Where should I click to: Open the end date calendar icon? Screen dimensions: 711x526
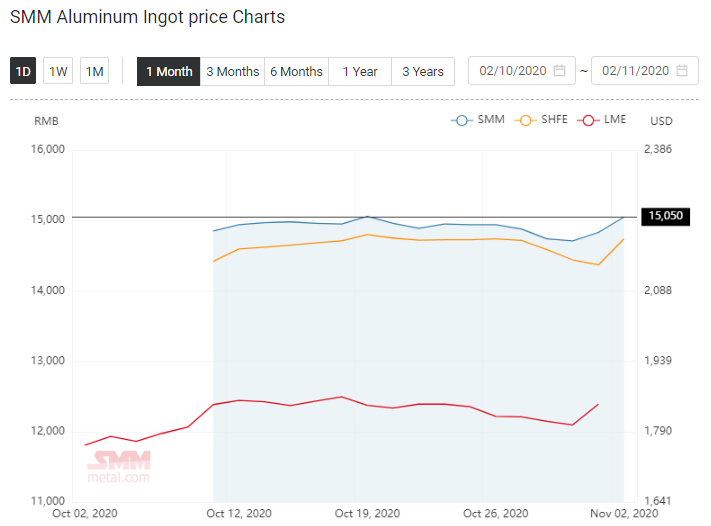coord(682,71)
